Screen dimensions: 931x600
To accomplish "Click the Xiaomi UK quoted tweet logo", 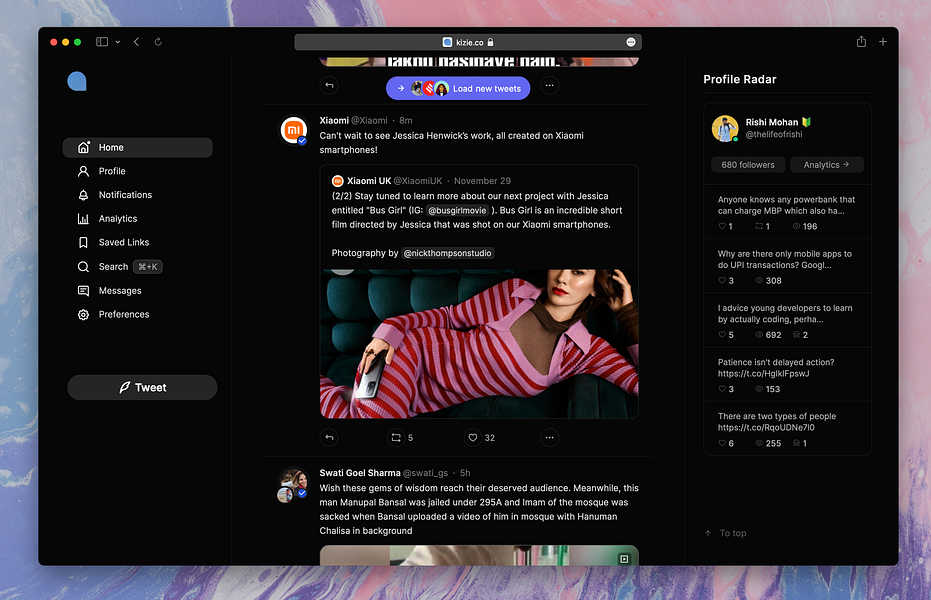I will coord(337,181).
